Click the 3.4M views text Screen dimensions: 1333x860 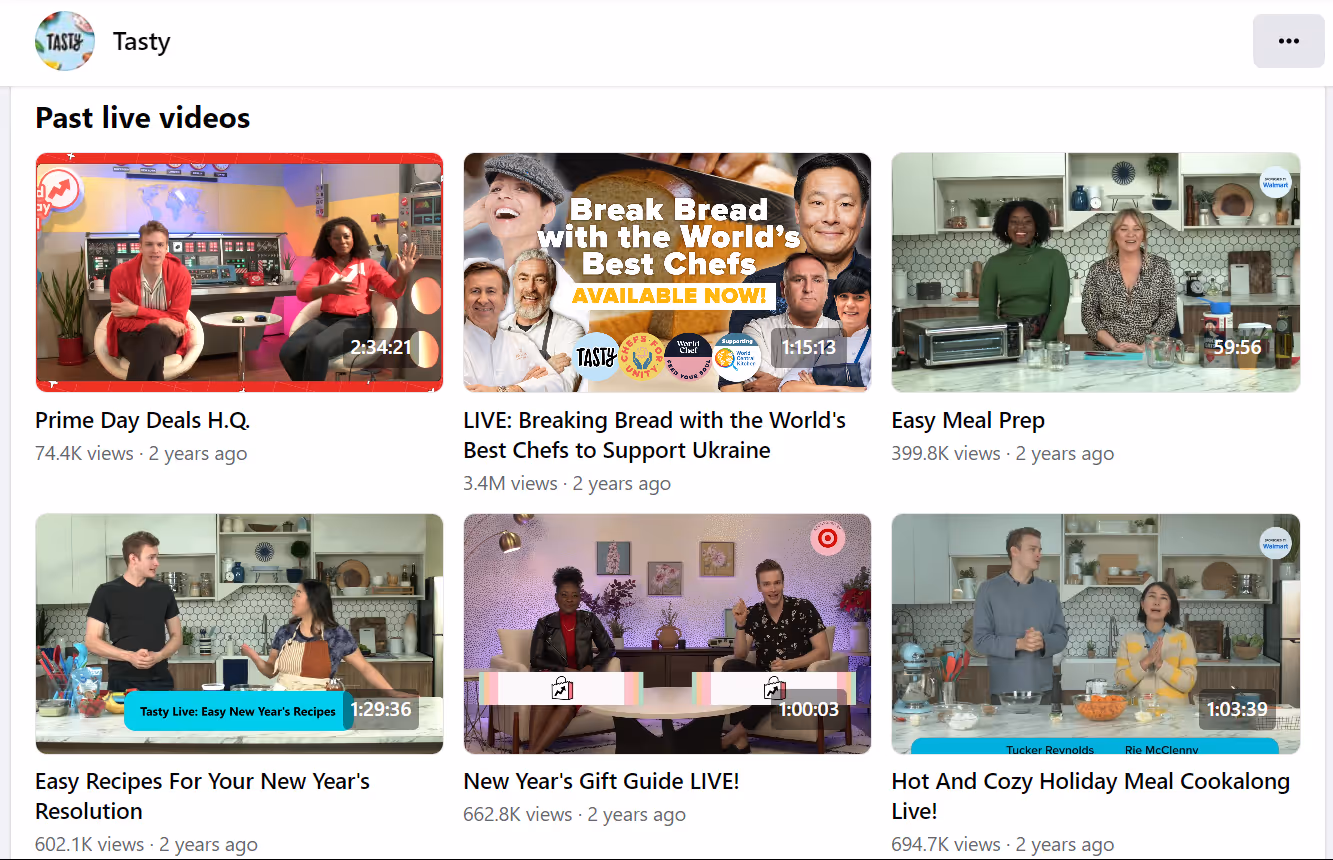[510, 483]
